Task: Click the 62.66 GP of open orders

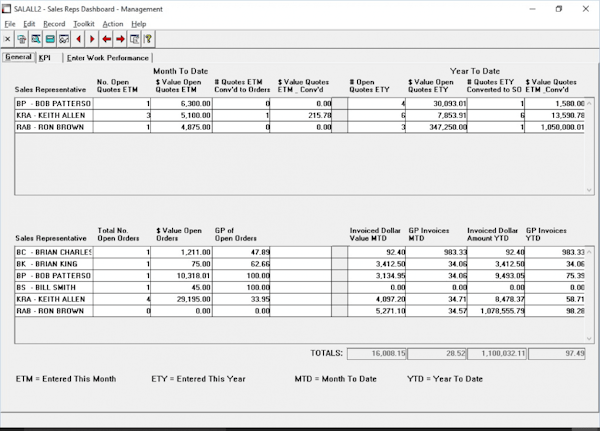Action: [x=241, y=264]
